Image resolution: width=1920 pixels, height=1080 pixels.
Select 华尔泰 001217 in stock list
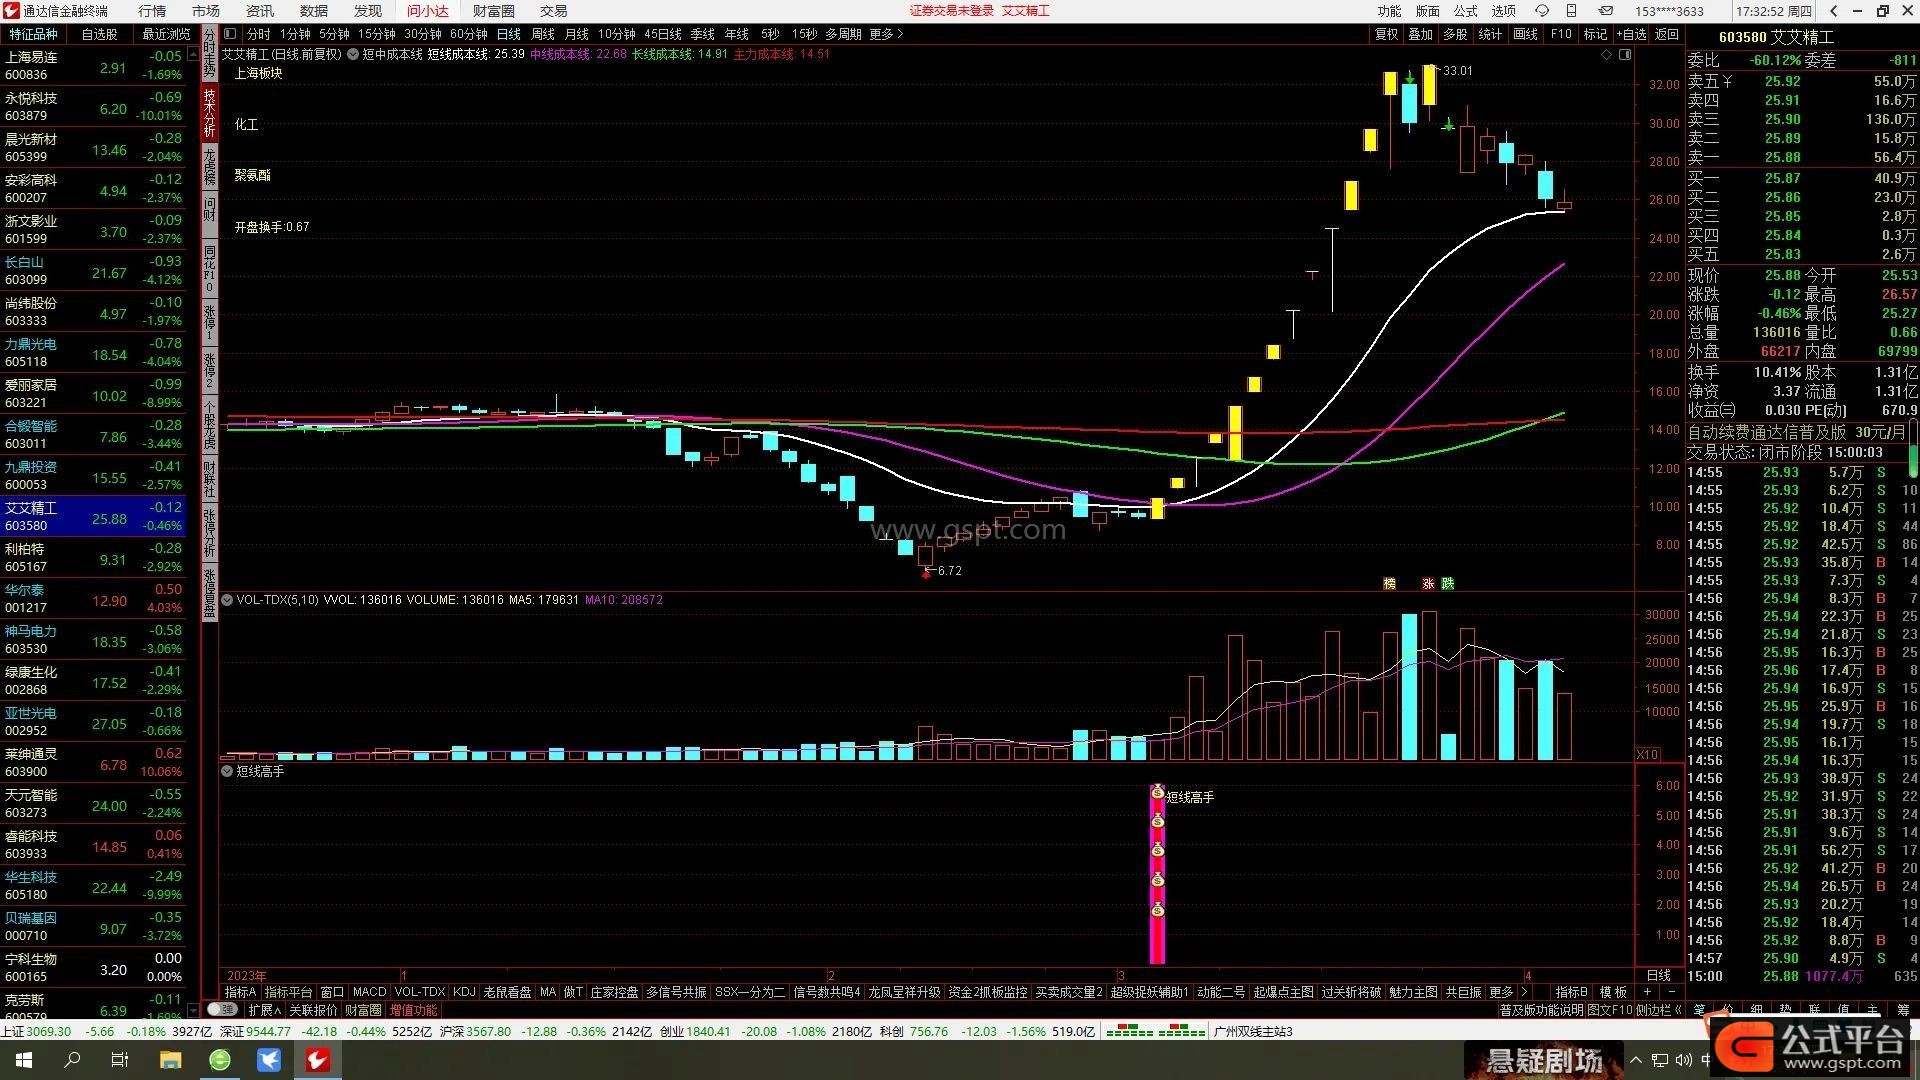(93, 598)
